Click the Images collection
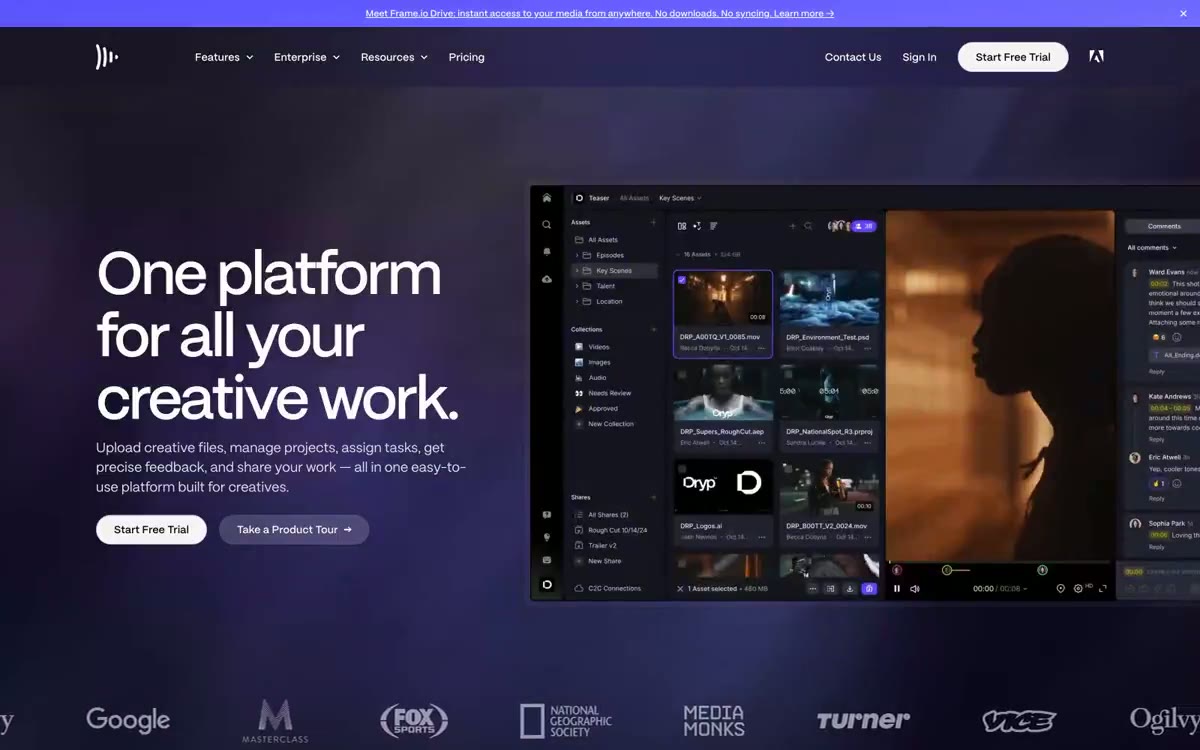1200x750 pixels. (599, 362)
